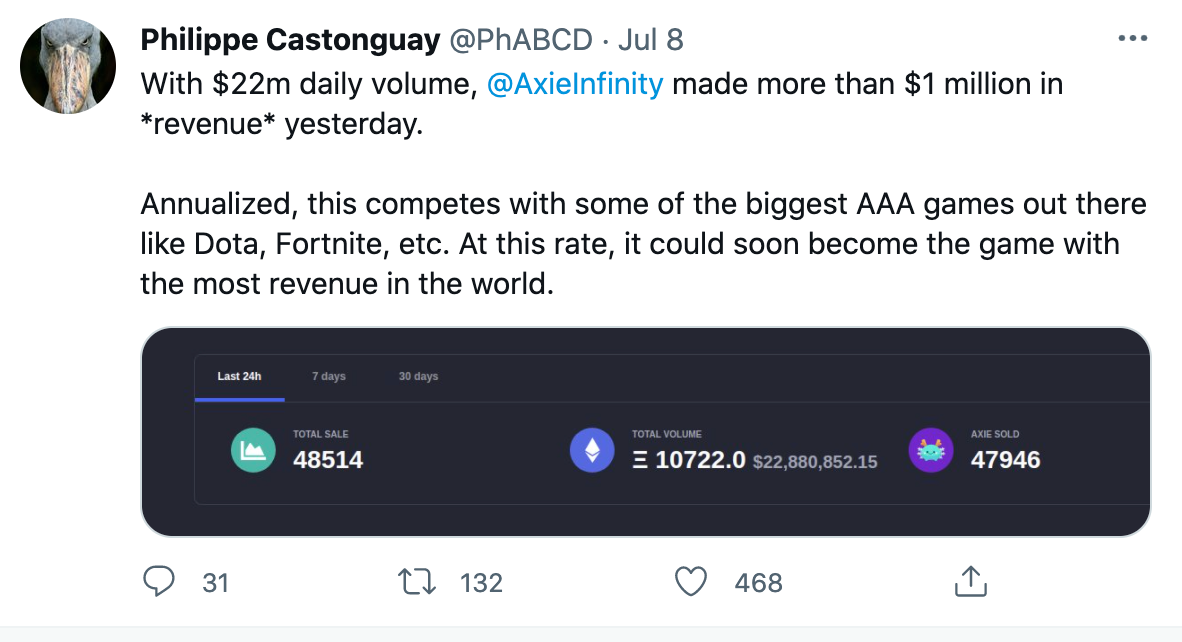Switch to the 7 days tab
Screen dimensions: 1182x642
[329, 377]
